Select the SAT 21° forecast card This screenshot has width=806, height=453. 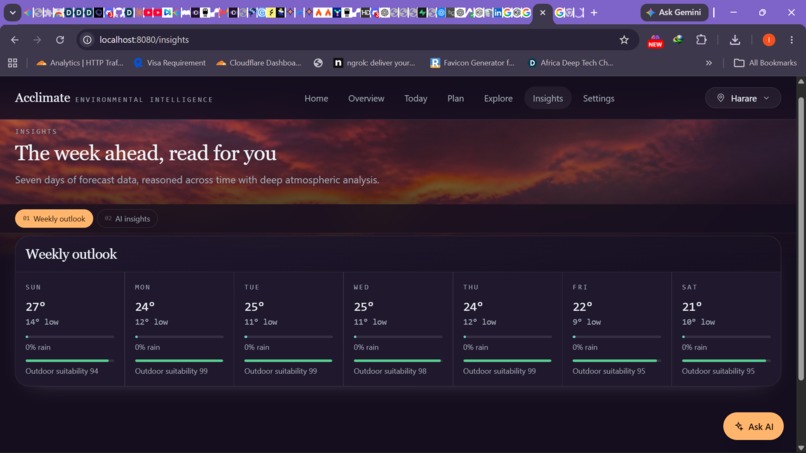pyautogui.click(x=726, y=329)
